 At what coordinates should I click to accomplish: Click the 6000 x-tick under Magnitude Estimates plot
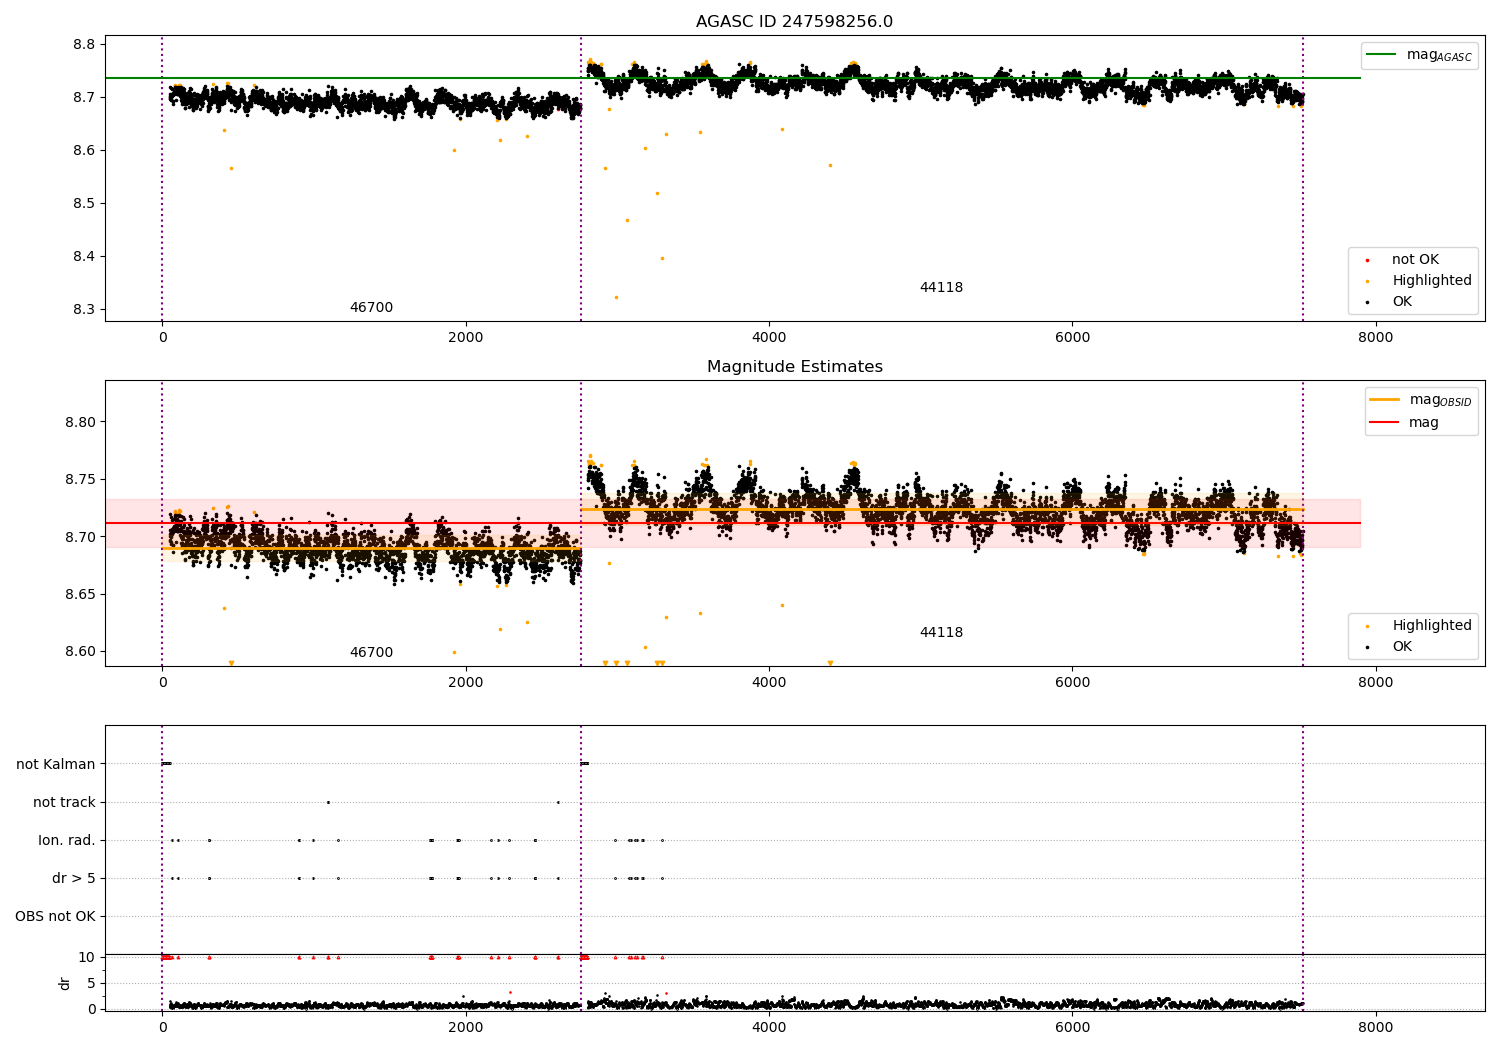pyautogui.click(x=1072, y=683)
